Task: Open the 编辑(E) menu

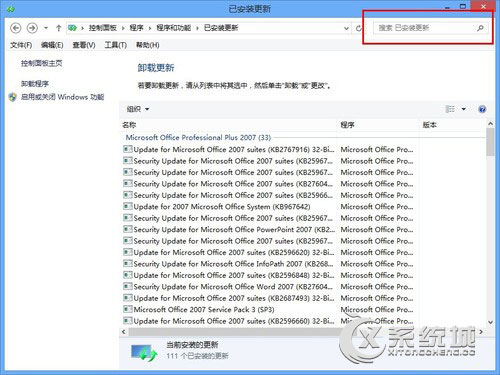Action: [52, 45]
